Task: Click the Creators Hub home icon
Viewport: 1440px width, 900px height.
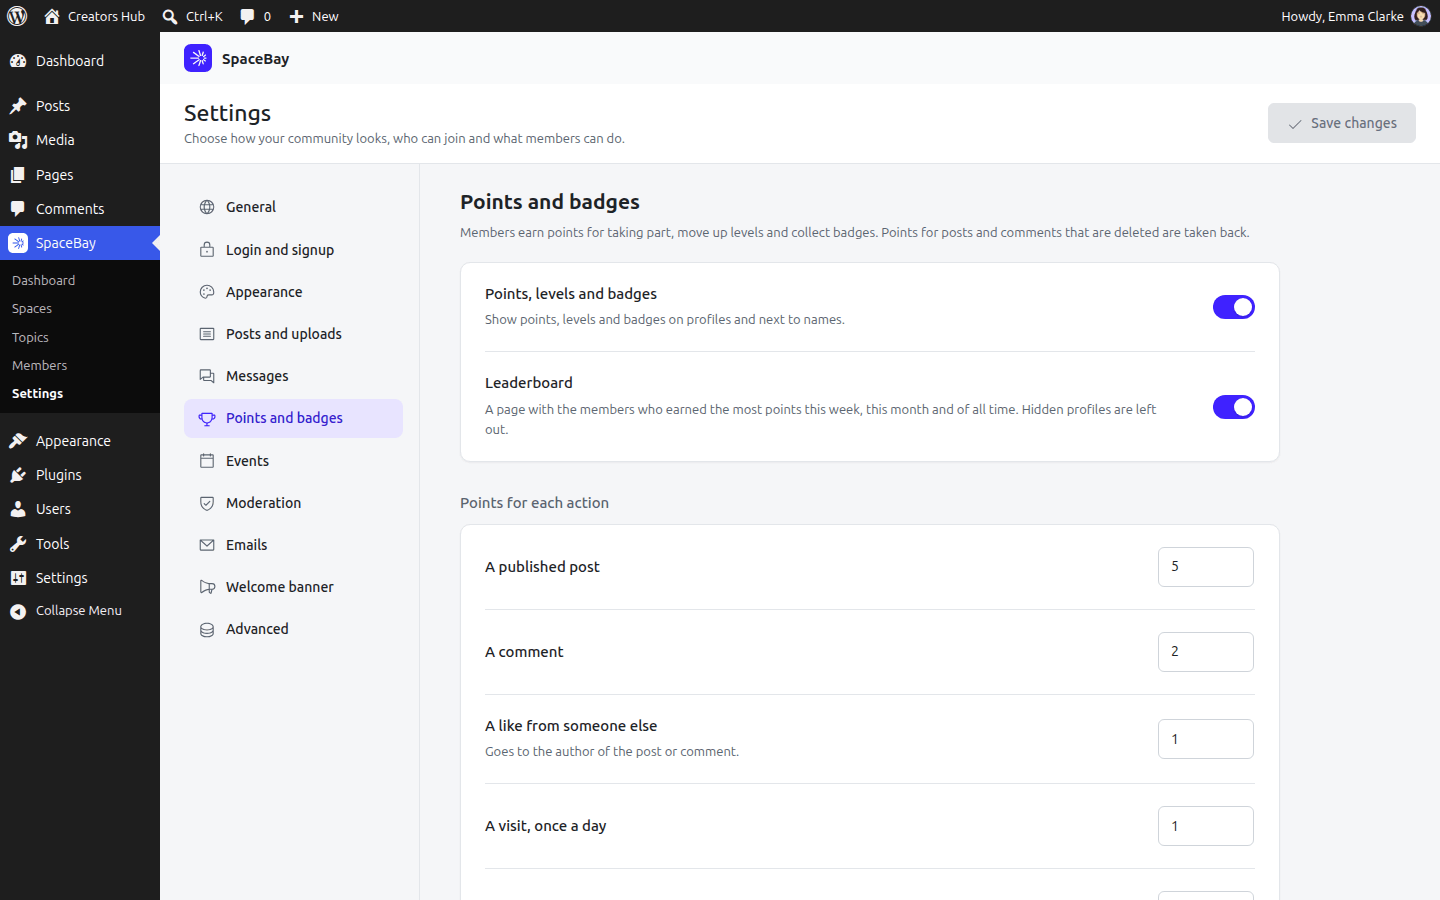Action: 52,16
